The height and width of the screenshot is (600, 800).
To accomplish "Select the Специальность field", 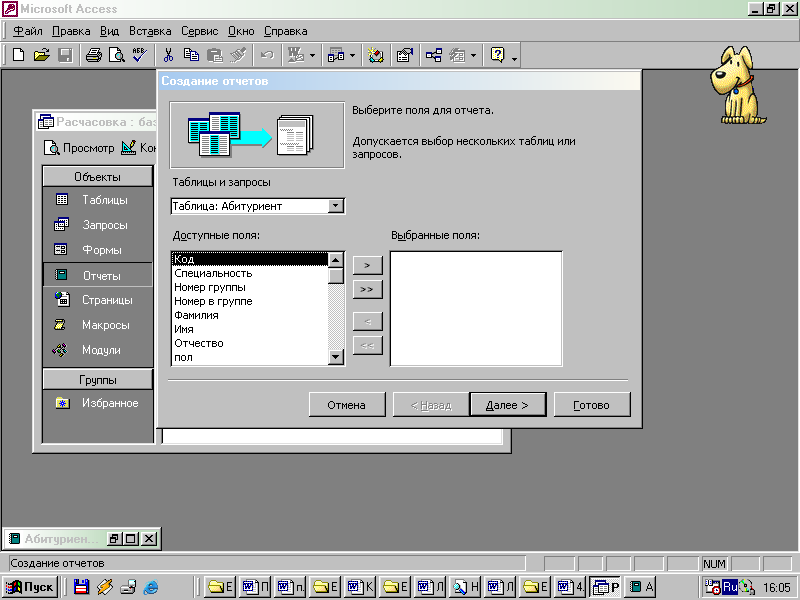I will (249, 273).
